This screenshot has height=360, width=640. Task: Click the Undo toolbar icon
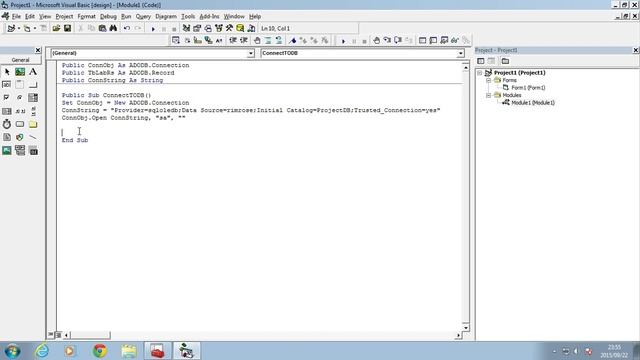[127, 28]
